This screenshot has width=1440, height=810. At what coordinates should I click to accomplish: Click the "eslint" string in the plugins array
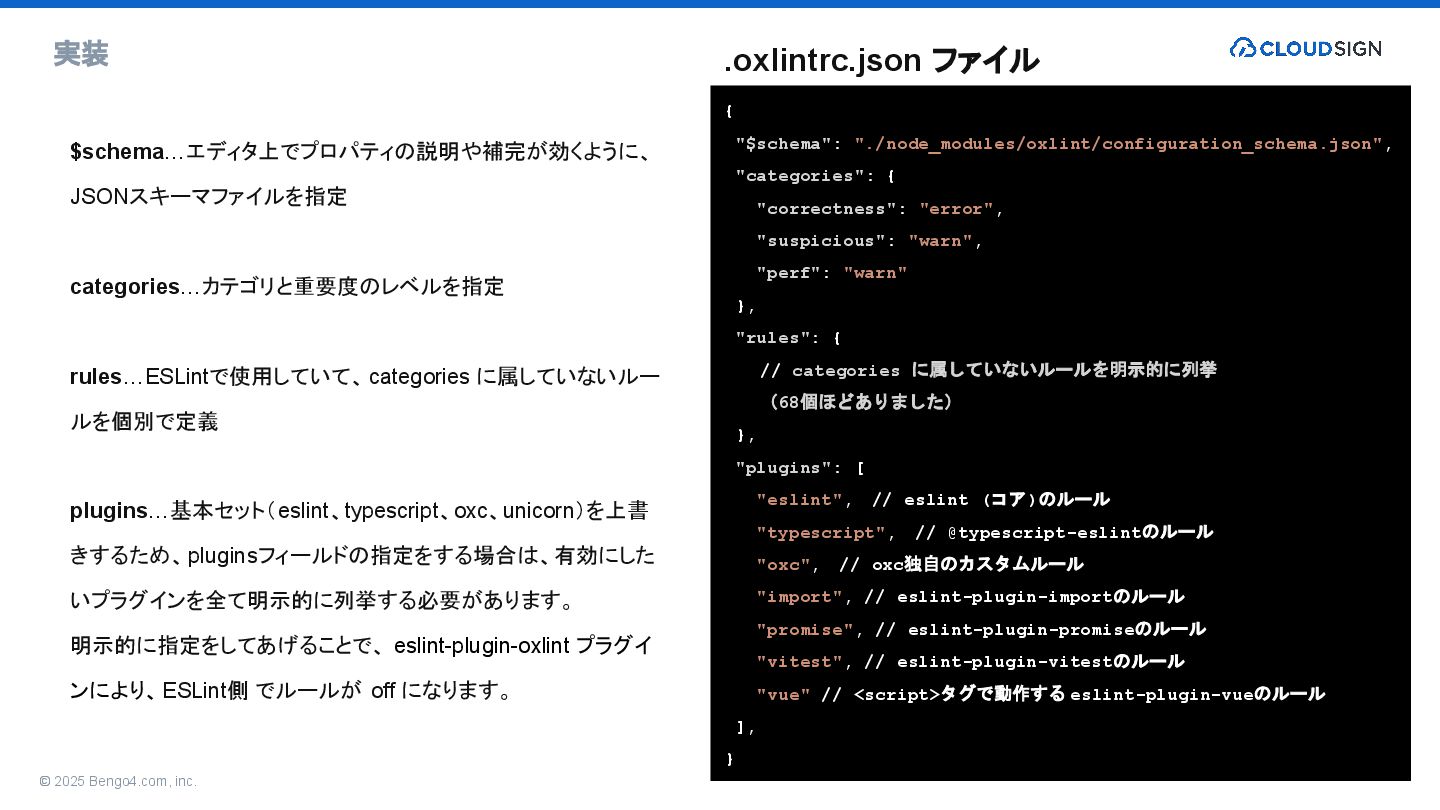[x=800, y=500]
